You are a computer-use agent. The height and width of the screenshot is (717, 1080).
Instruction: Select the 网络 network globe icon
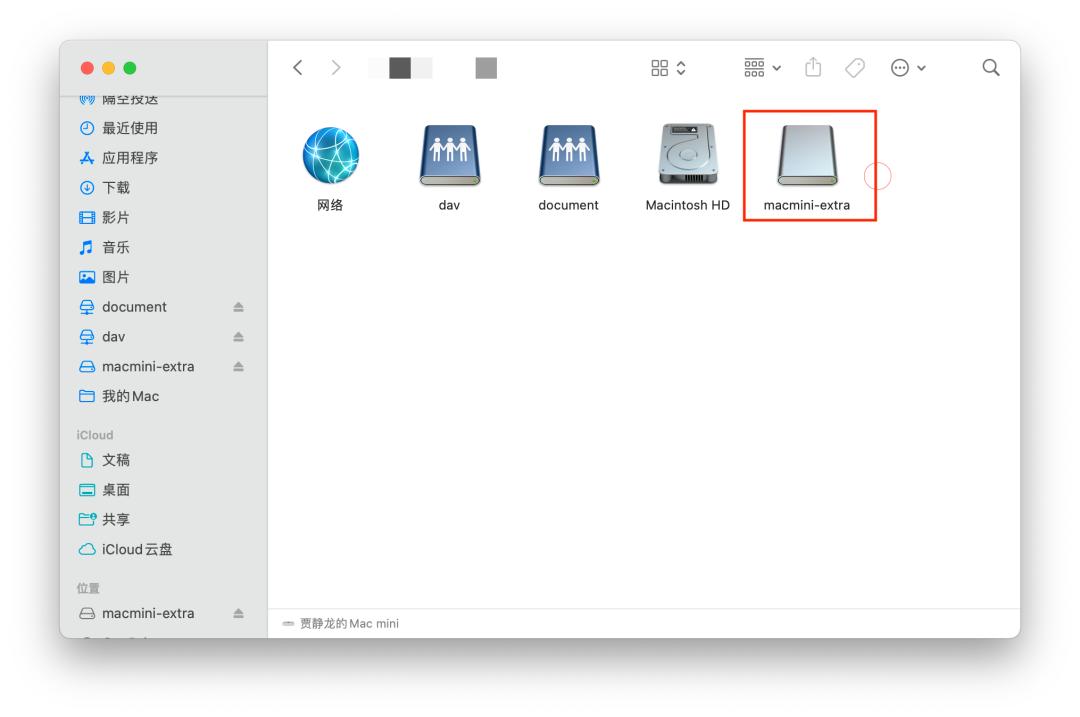tap(331, 155)
